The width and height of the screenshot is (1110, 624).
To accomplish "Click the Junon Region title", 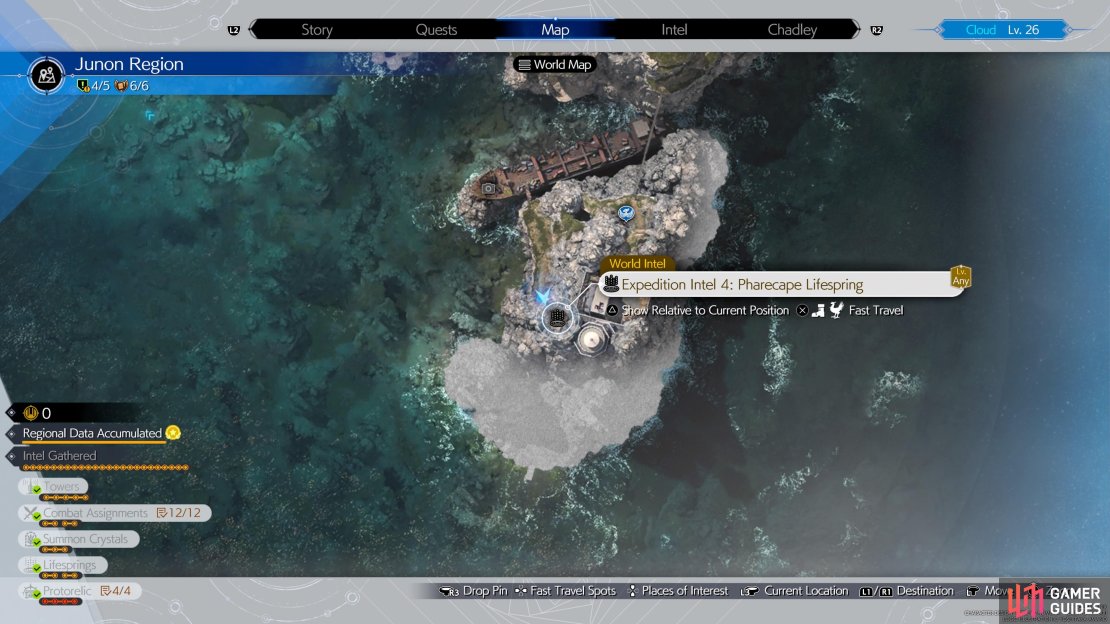I will coord(129,64).
